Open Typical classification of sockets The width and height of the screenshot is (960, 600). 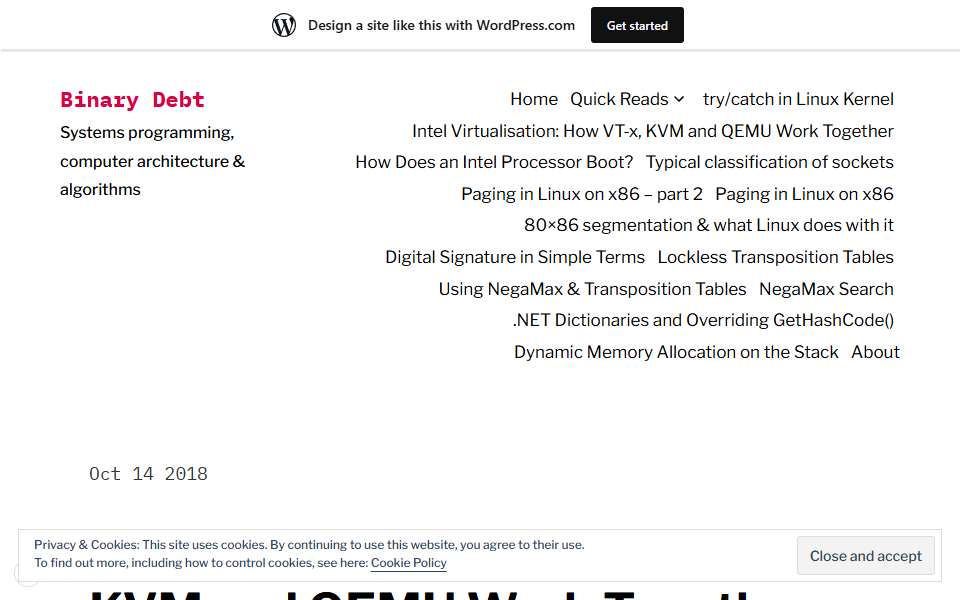click(x=770, y=162)
